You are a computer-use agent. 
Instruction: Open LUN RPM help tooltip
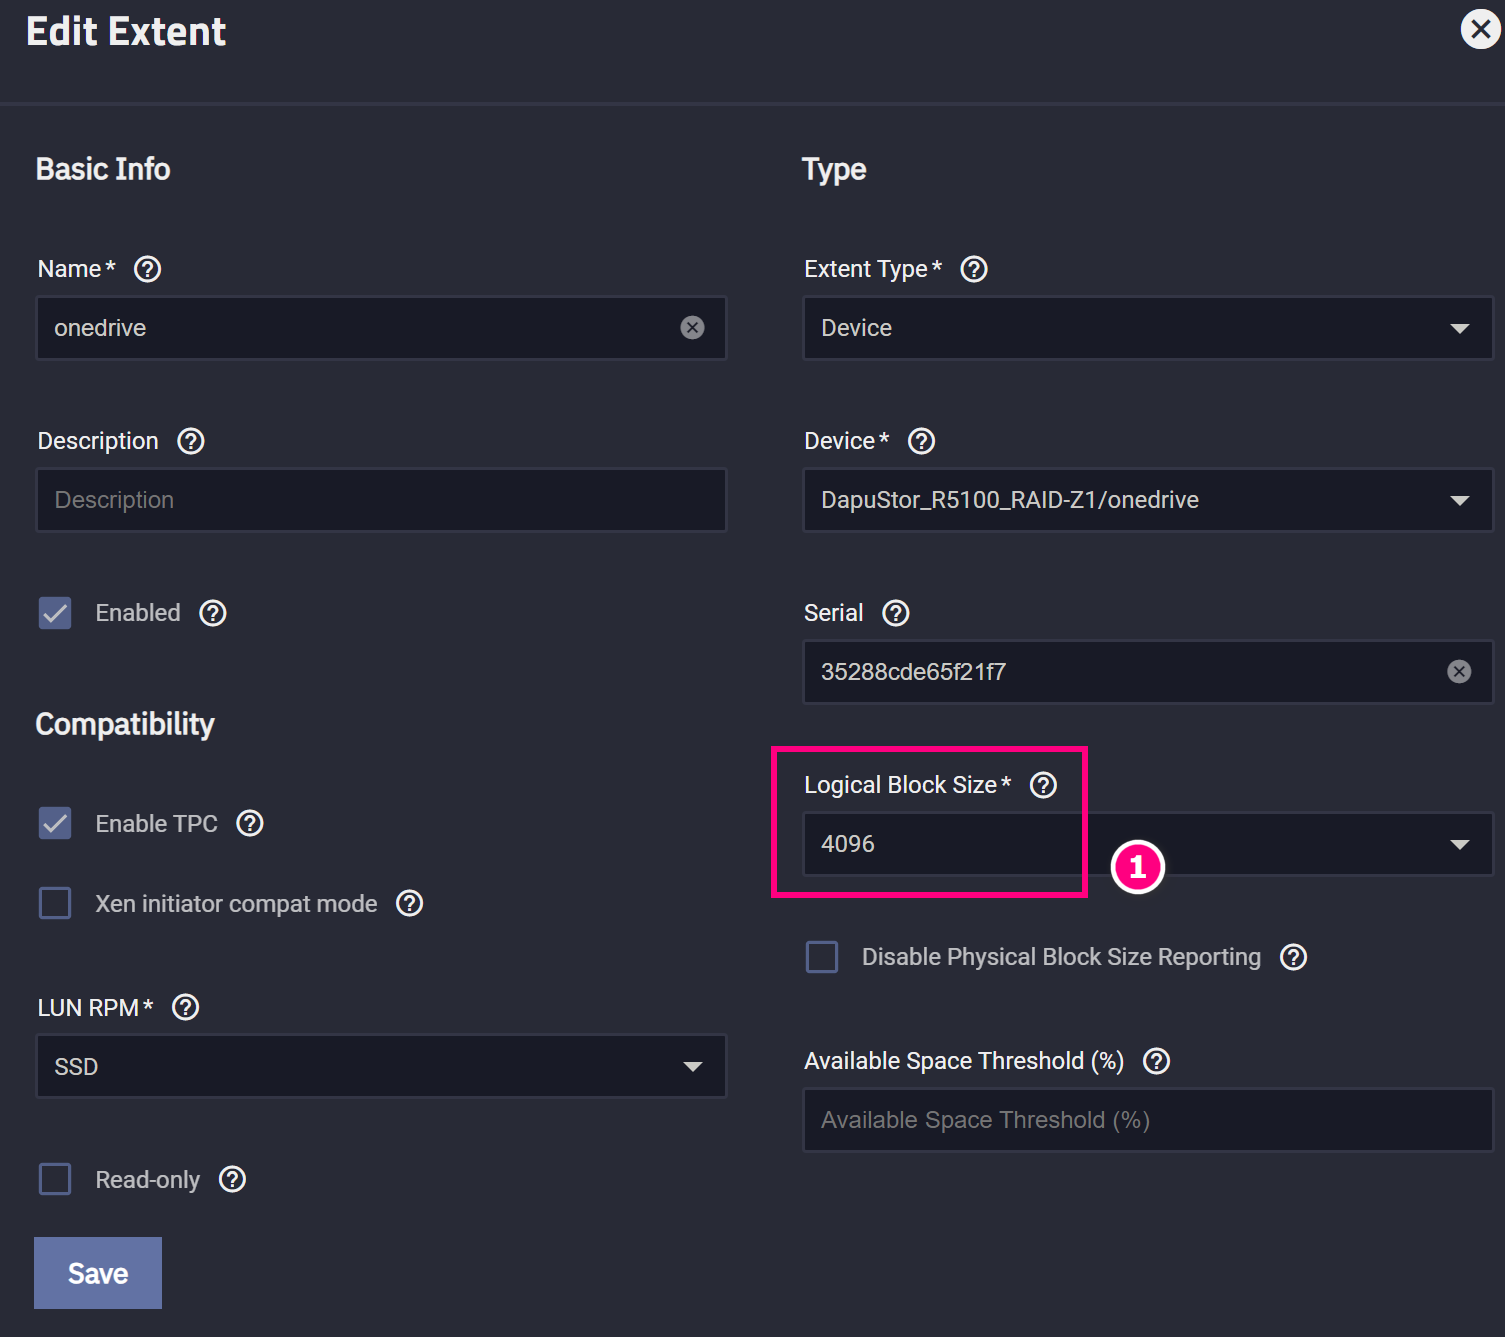click(186, 1007)
